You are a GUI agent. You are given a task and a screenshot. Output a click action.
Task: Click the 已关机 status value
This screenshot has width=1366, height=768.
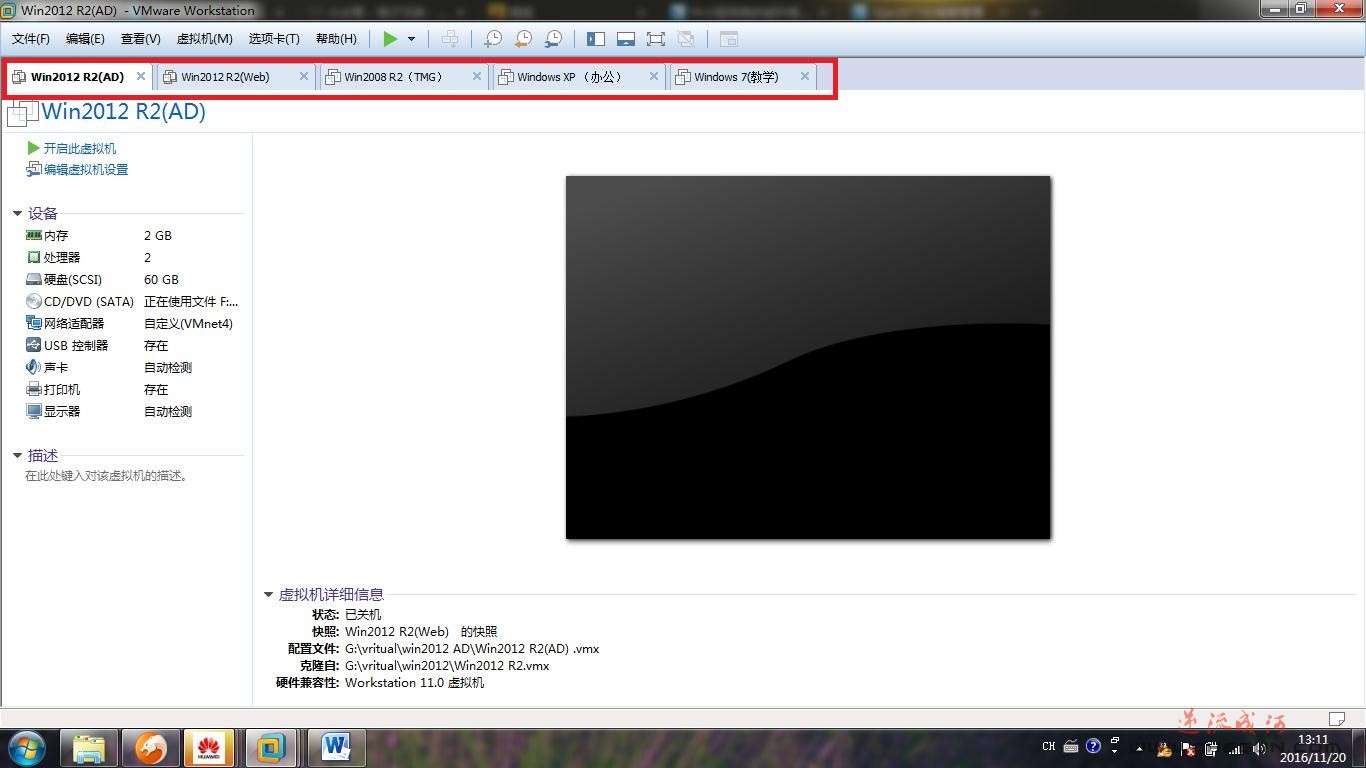(x=363, y=614)
